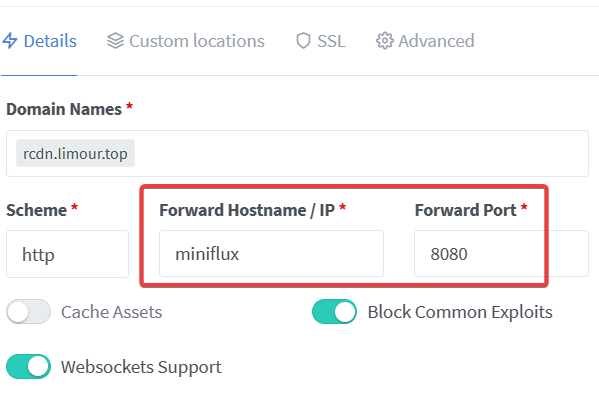This screenshot has height=406, width=599.
Task: Turn off the Websockets Support toggle switch
Action: tap(28, 367)
